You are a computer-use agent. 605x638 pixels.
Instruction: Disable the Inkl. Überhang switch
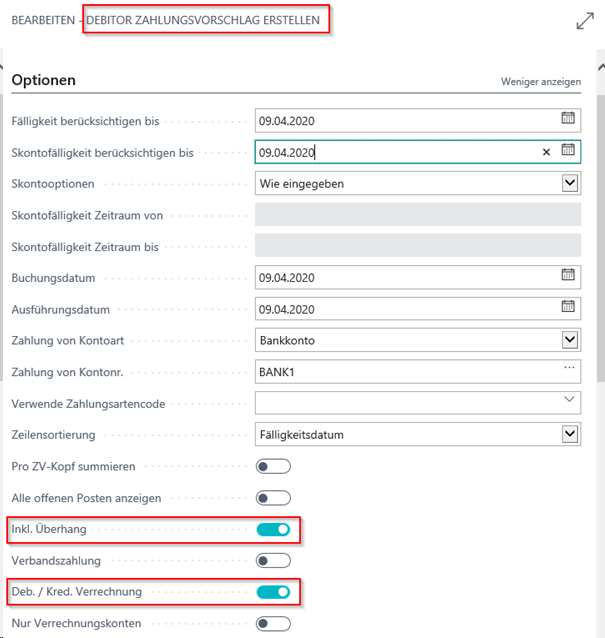(273, 529)
